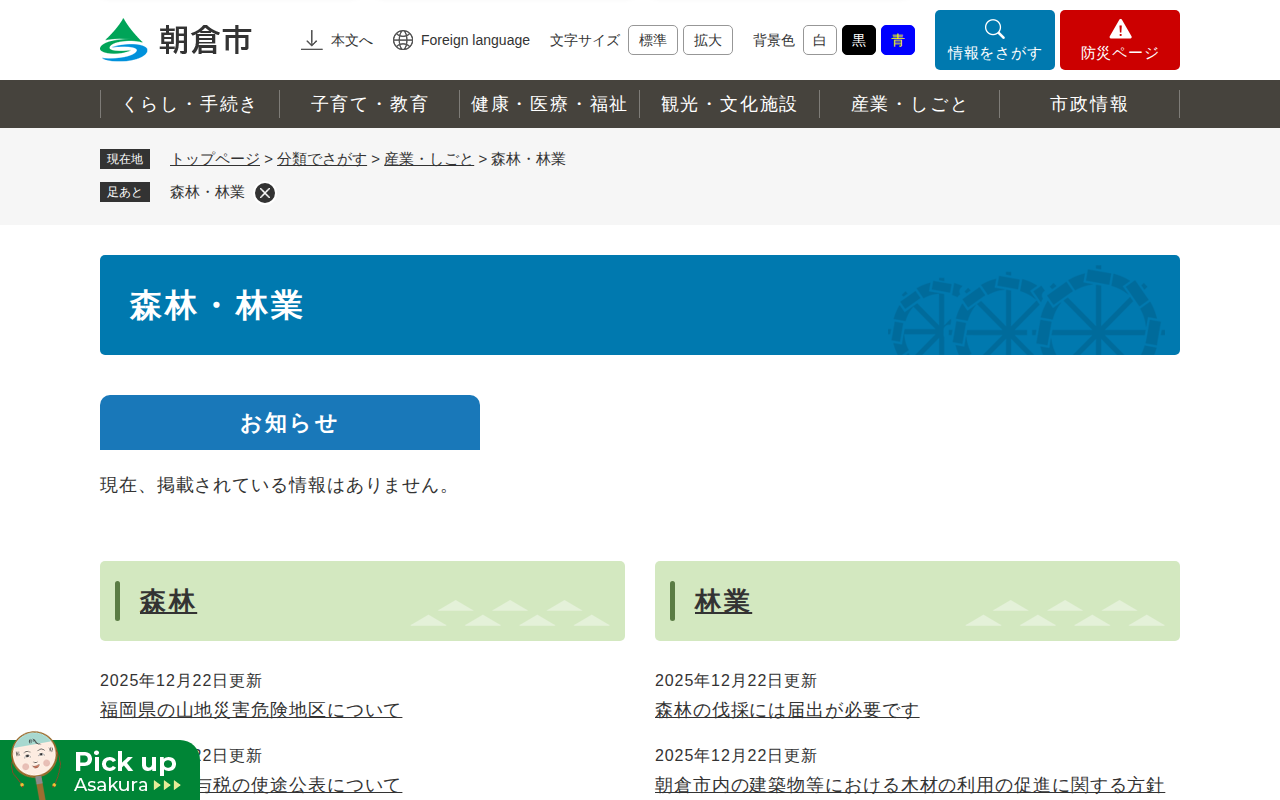Open the warning triangle 防災ページ button

click(x=1120, y=40)
